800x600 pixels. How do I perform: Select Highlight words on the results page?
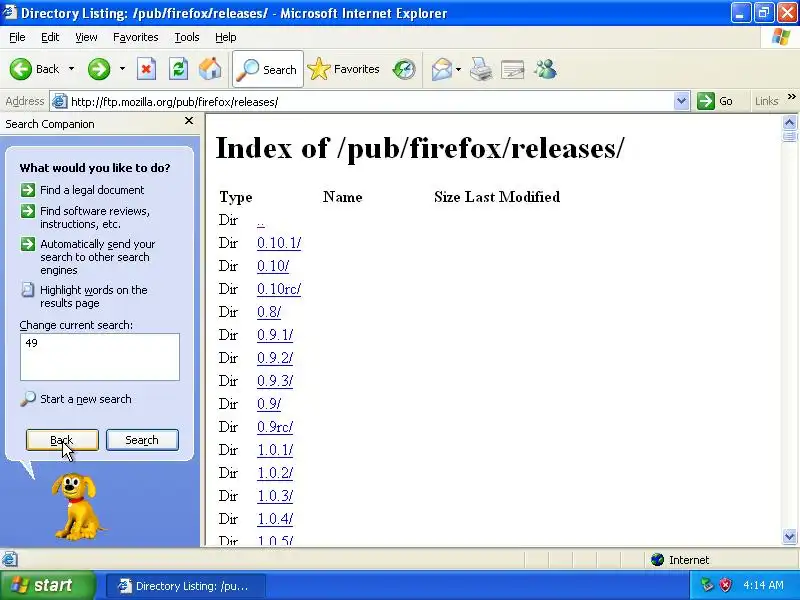pos(93,296)
